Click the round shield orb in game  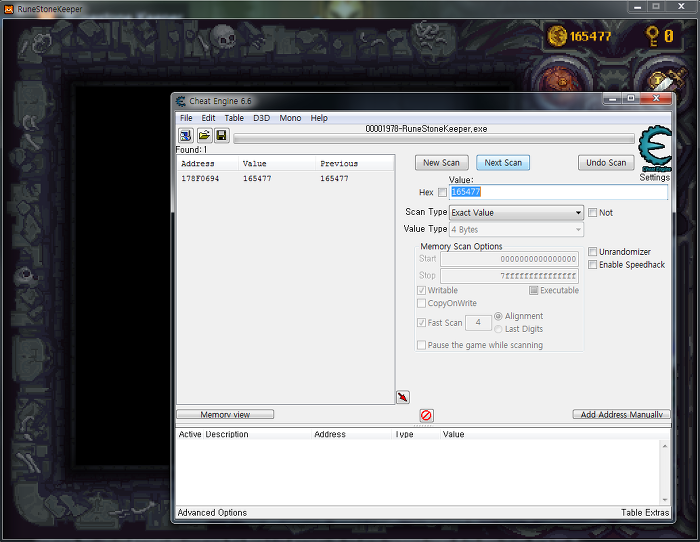tap(562, 81)
